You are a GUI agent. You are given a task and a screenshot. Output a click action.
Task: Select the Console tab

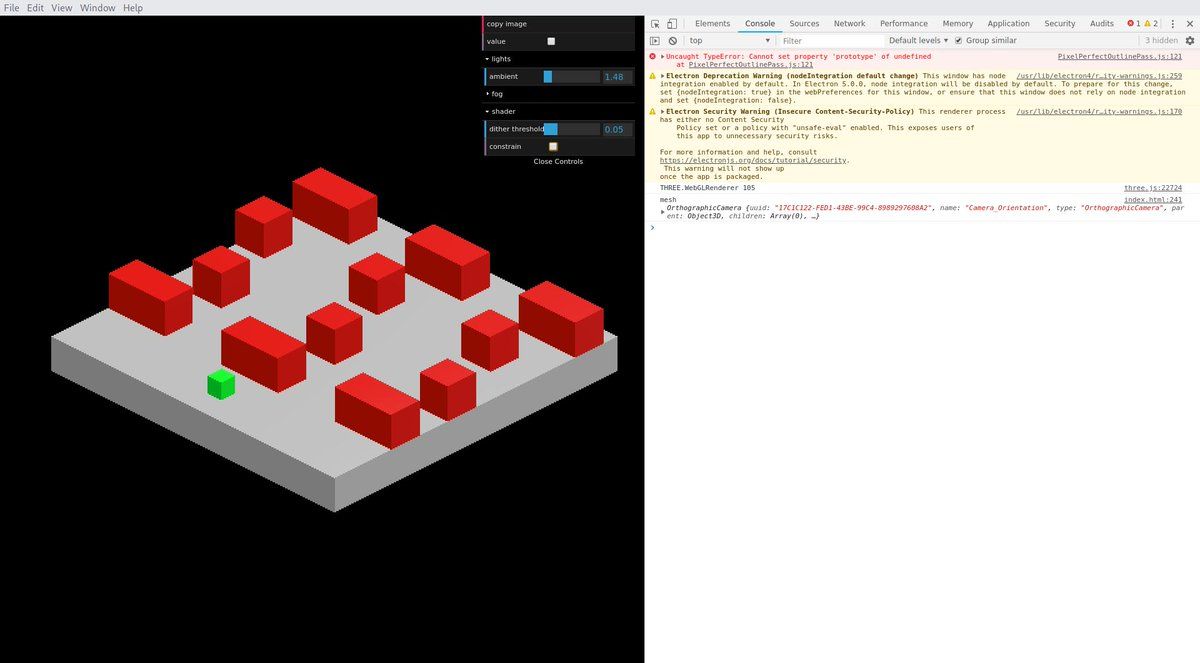[760, 24]
